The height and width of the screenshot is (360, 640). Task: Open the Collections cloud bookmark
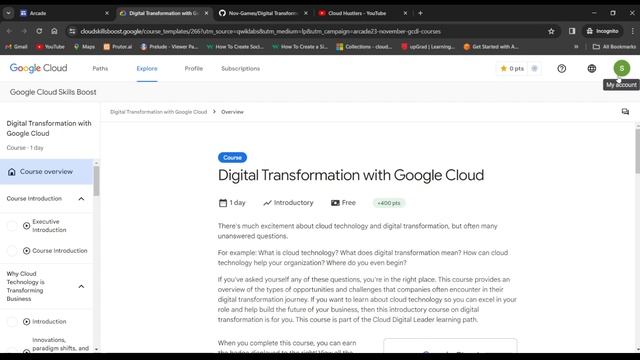coord(364,47)
